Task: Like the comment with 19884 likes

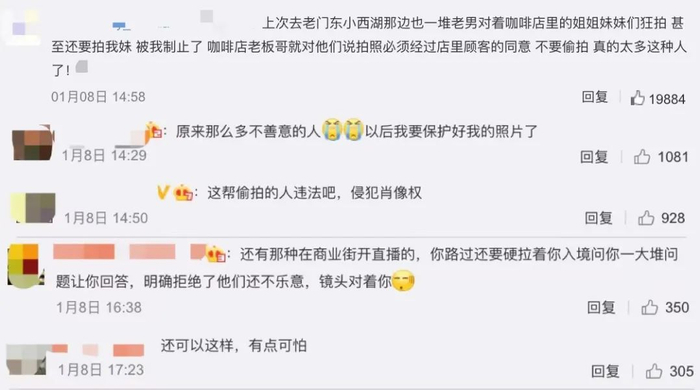Action: 637,98
